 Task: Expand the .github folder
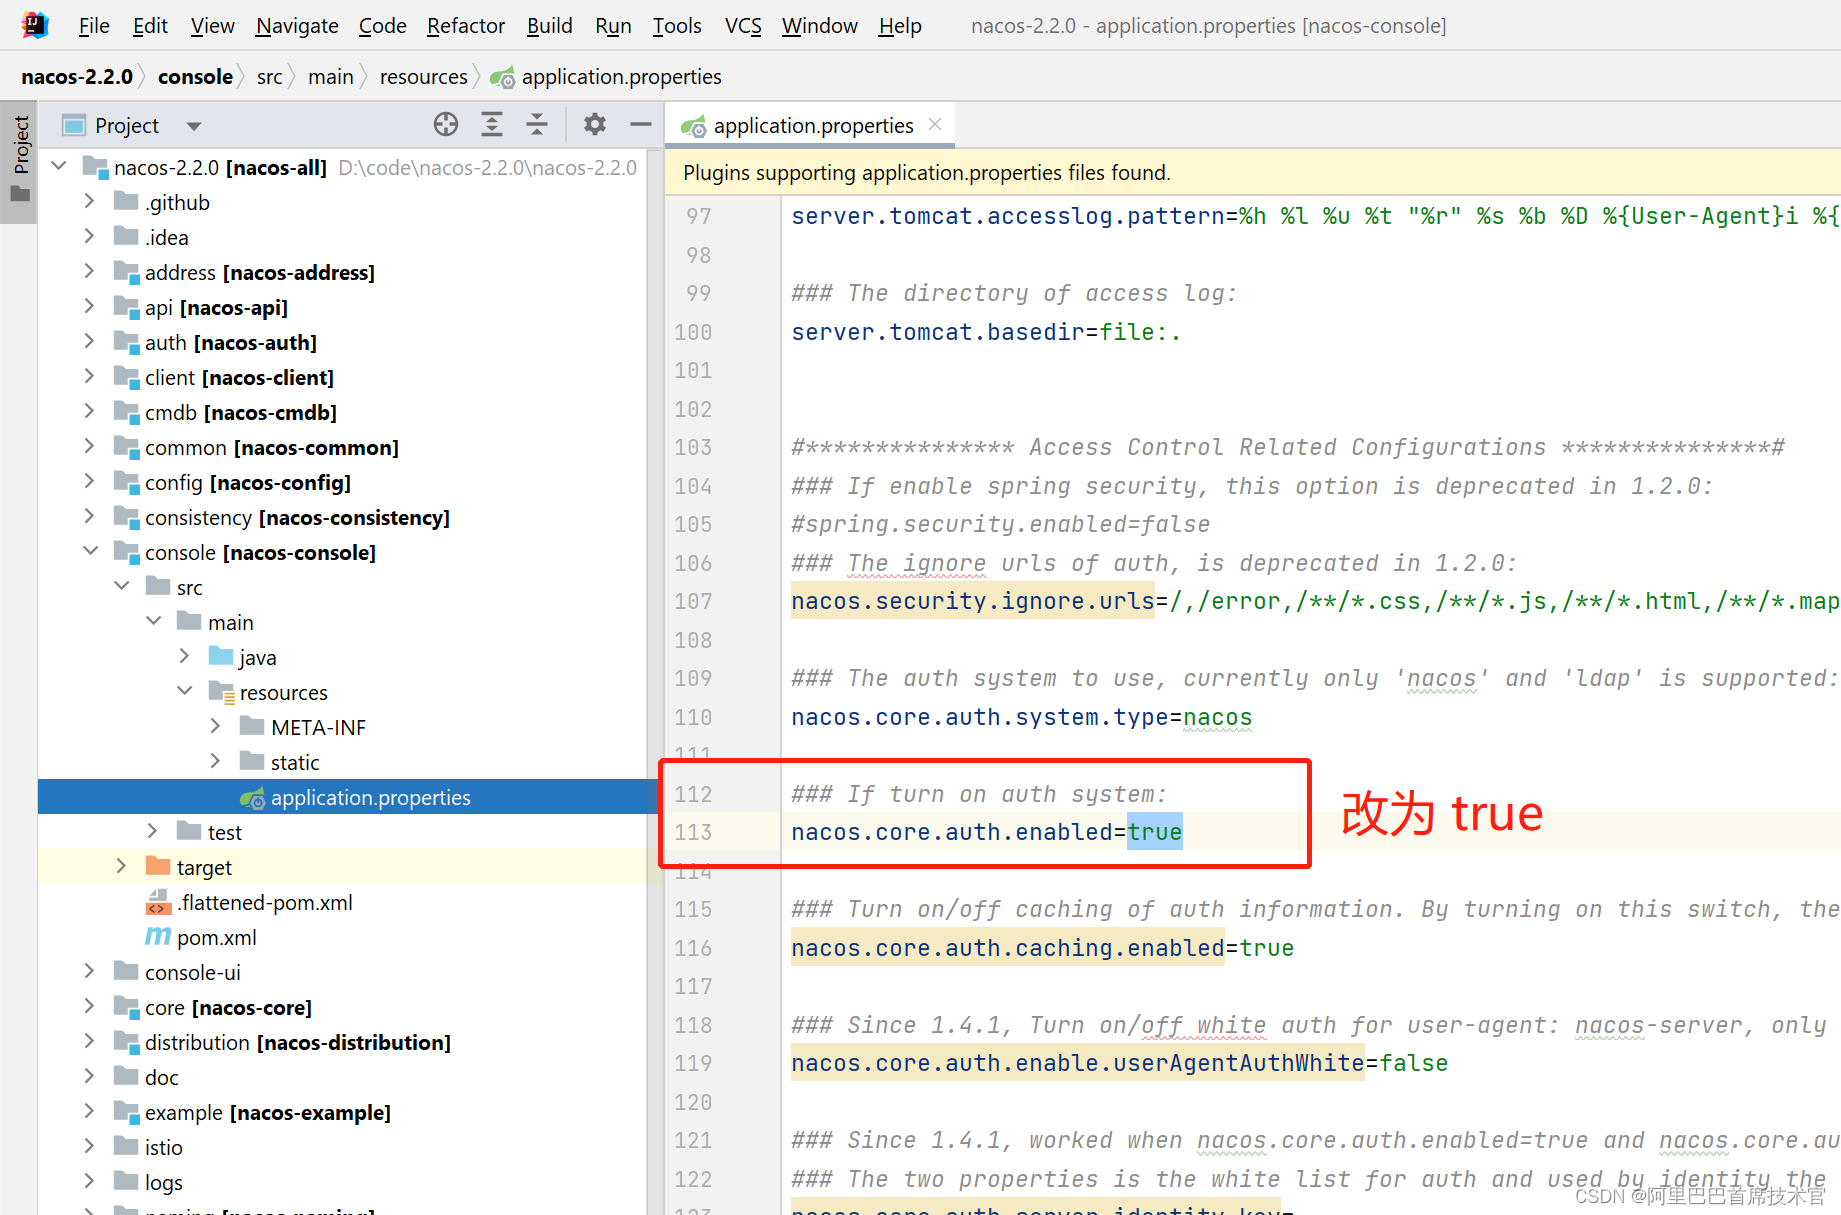89,201
